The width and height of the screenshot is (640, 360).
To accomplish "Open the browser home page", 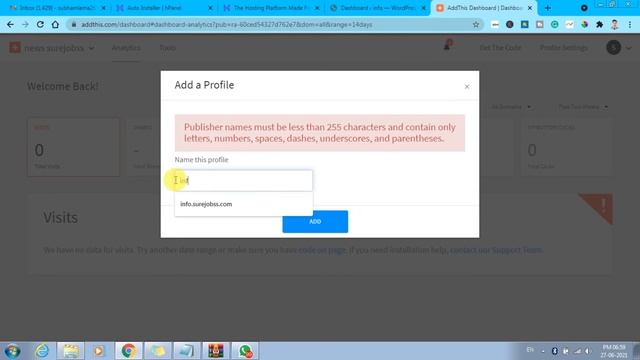I will (55, 24).
